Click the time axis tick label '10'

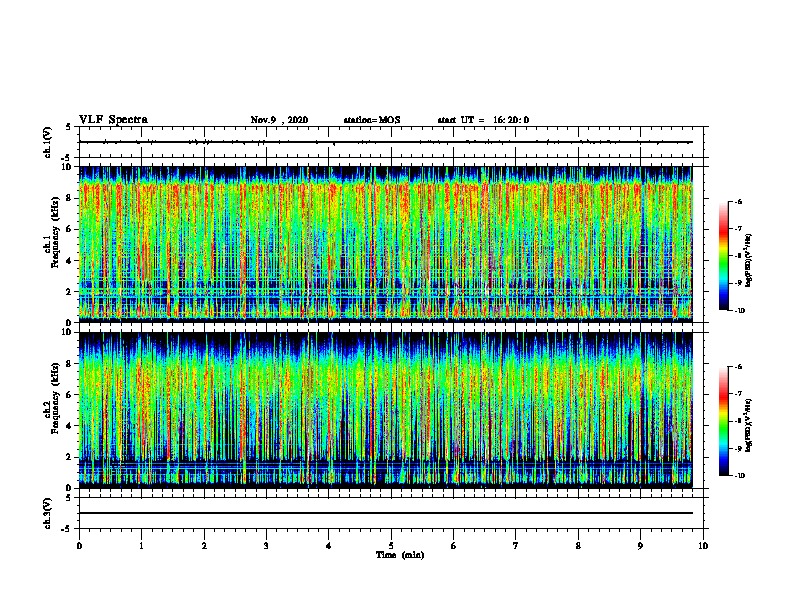coord(703,545)
